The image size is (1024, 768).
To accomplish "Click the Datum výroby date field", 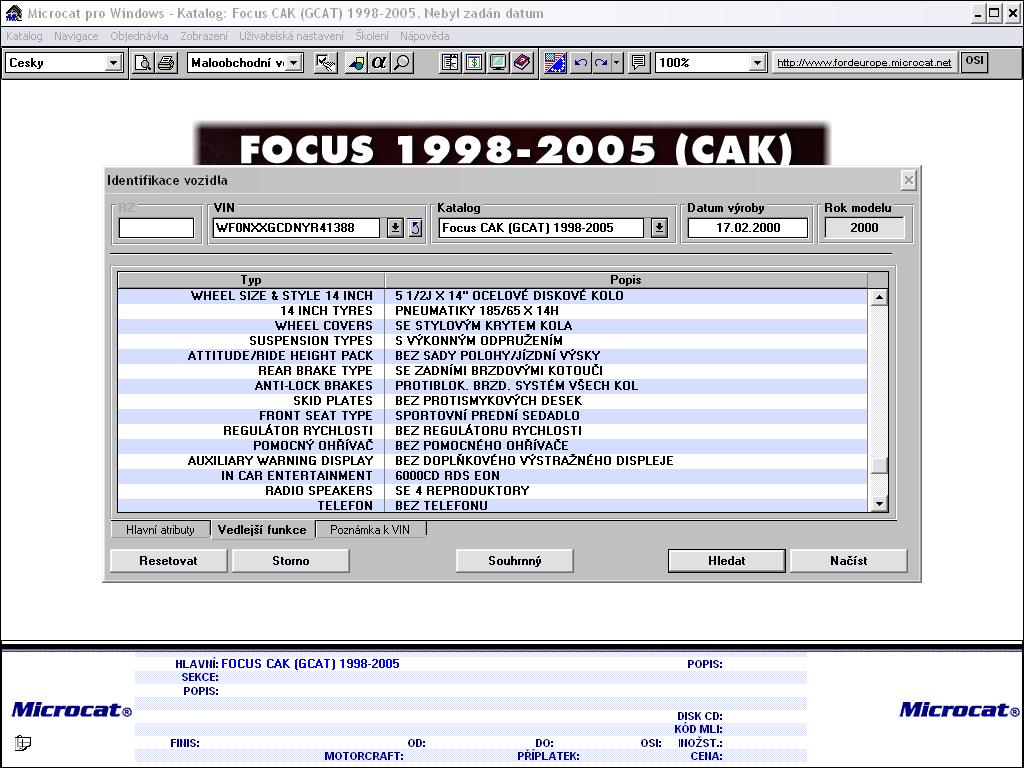I will [x=747, y=228].
